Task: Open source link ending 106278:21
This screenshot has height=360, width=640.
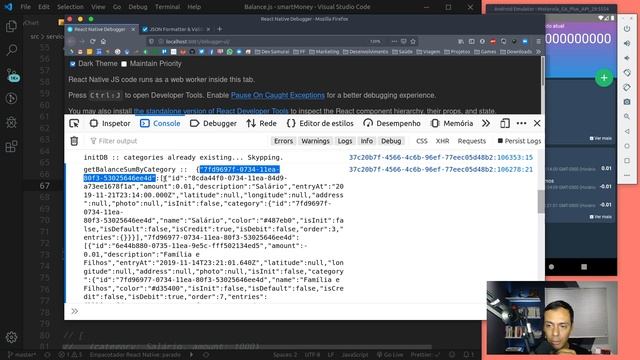Action: [441, 169]
